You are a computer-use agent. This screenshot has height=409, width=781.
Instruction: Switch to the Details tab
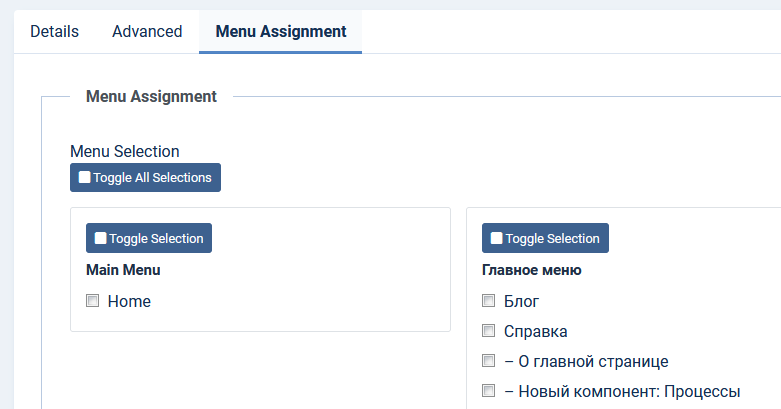(54, 31)
